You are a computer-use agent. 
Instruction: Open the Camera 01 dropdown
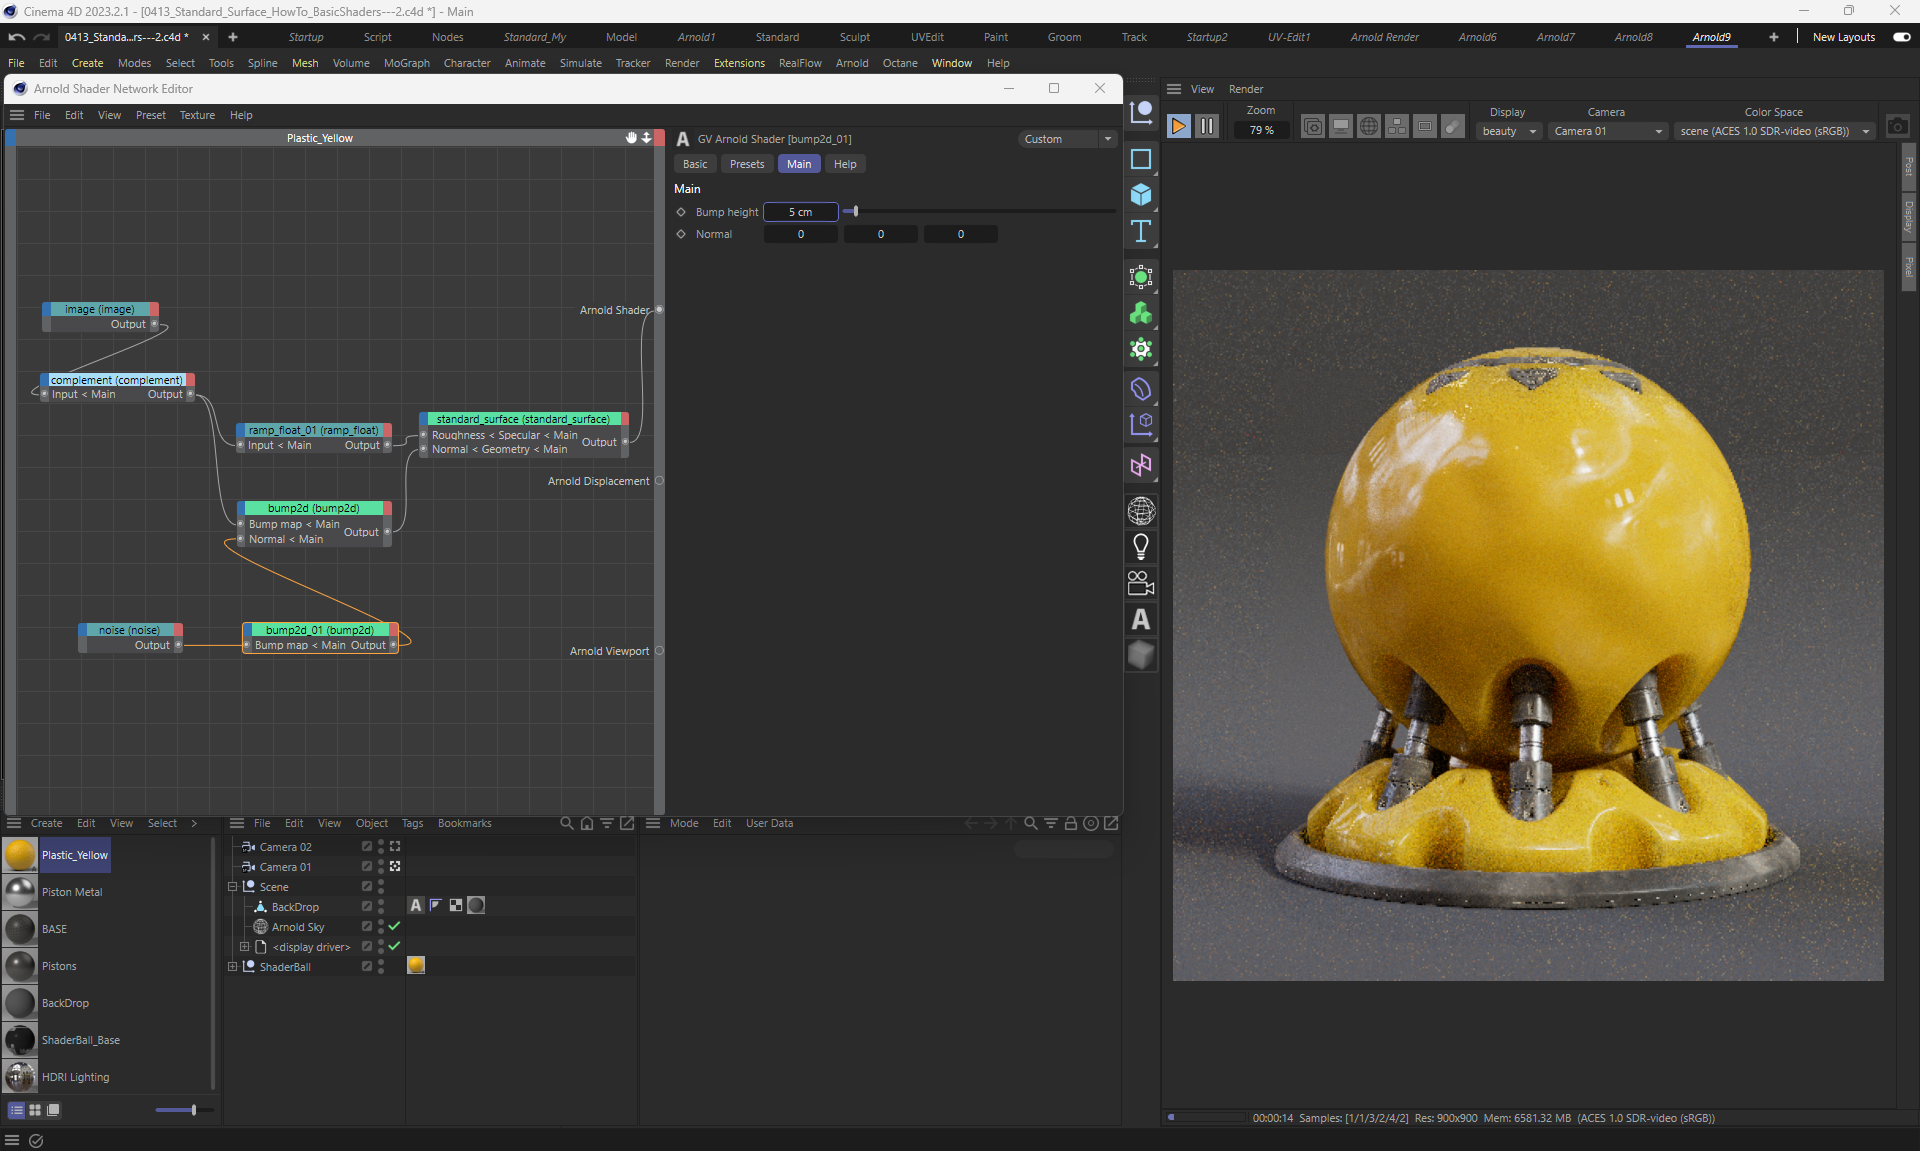(1608, 131)
